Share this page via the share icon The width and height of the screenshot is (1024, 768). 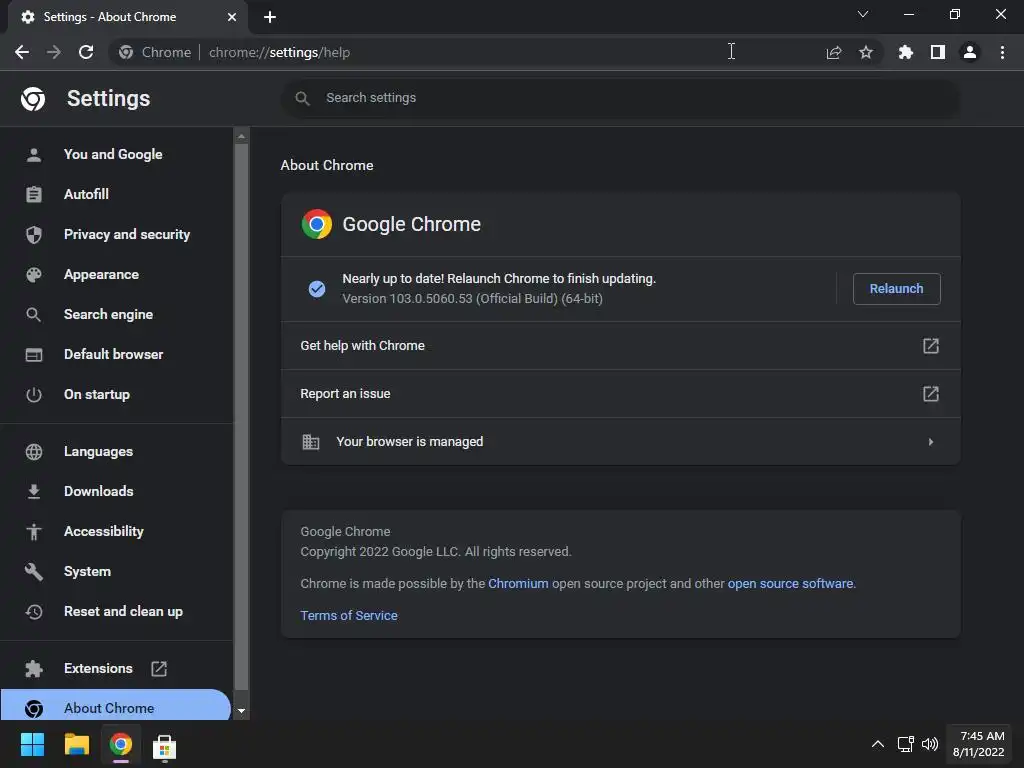coord(833,52)
